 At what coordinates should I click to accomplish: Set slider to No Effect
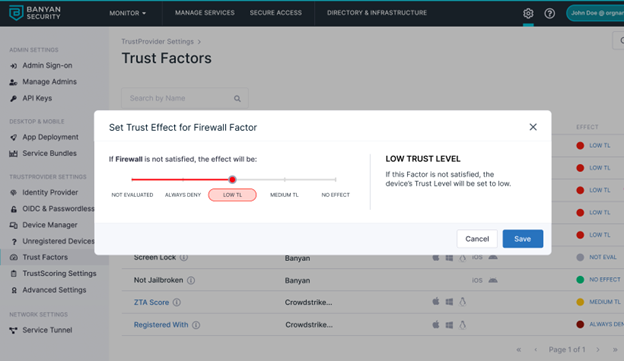[x=335, y=195]
